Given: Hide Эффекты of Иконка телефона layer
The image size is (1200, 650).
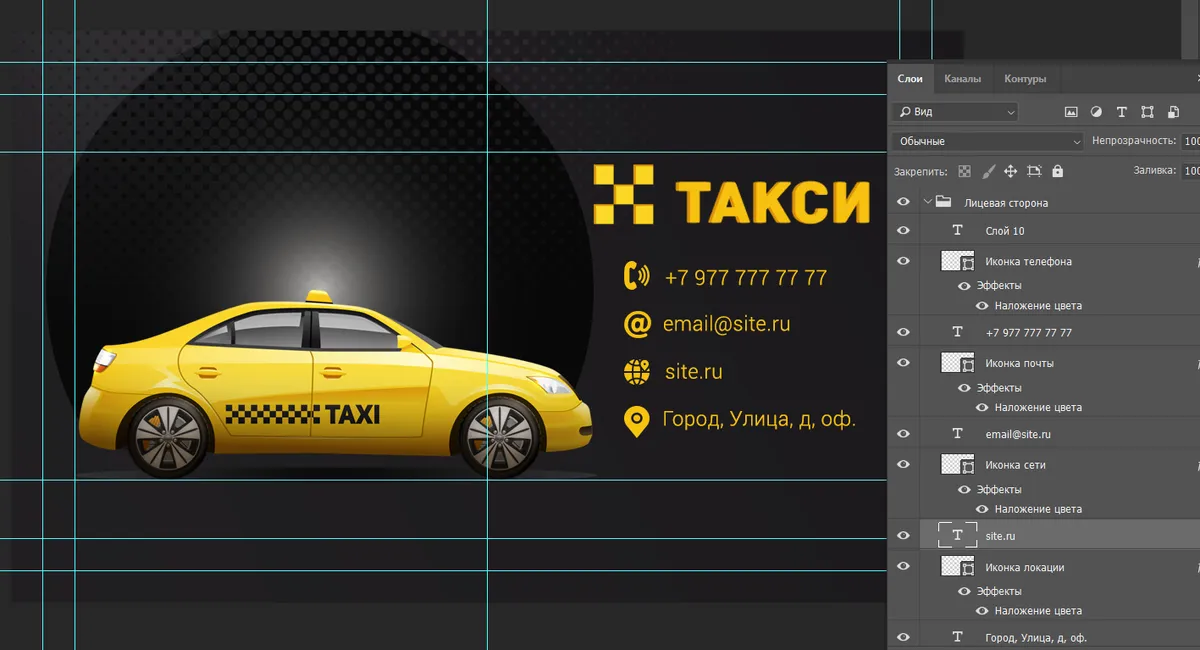Looking at the screenshot, I should [964, 286].
